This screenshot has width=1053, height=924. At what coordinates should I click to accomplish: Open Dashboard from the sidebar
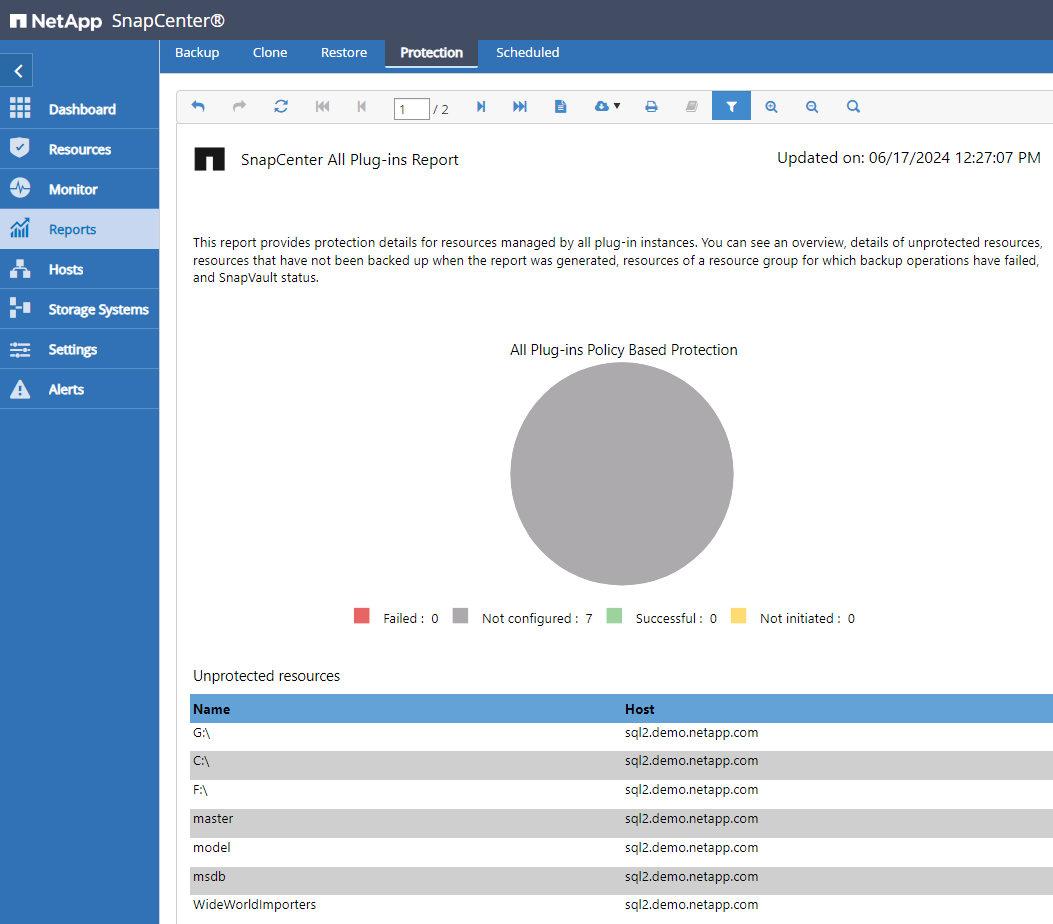coord(81,109)
